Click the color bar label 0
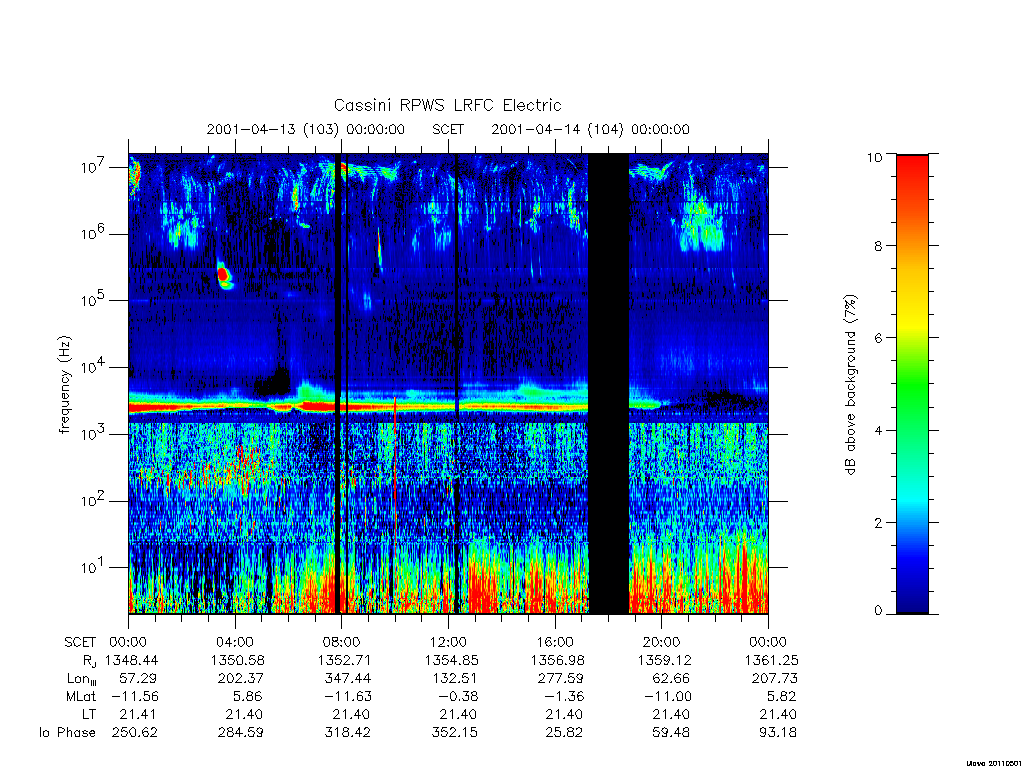 878,611
